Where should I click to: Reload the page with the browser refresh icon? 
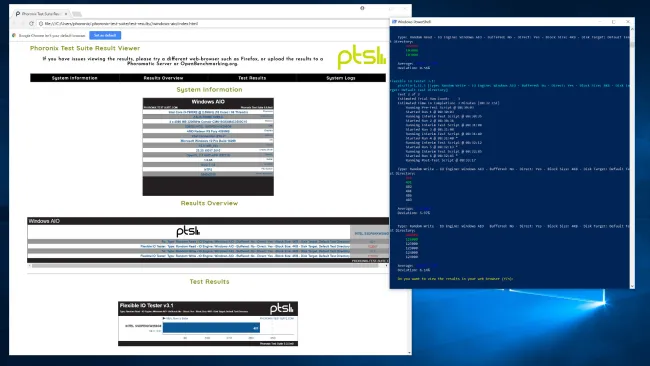click(x=32, y=24)
